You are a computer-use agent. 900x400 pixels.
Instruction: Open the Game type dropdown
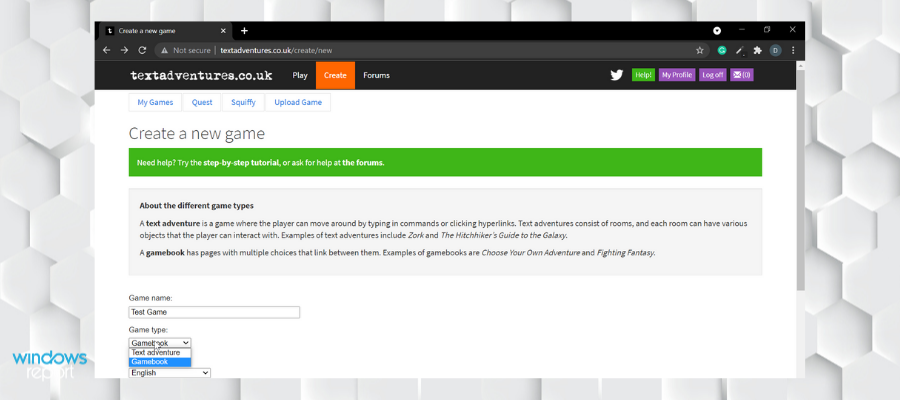[x=160, y=343]
